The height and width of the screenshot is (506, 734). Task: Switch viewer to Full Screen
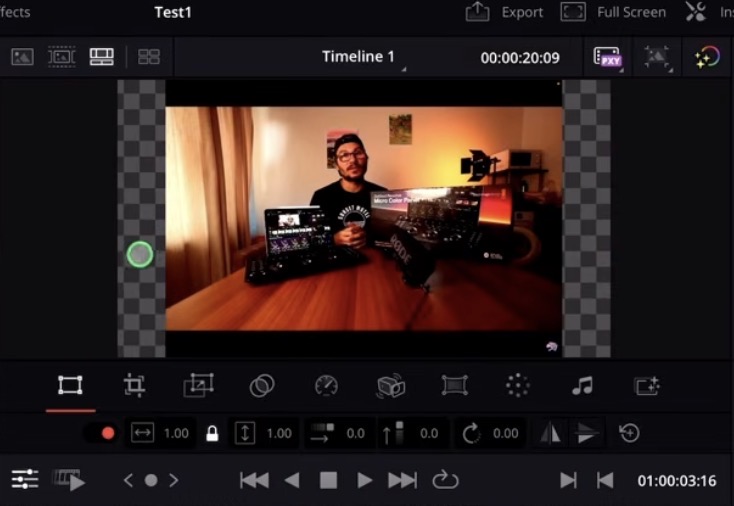(x=613, y=12)
